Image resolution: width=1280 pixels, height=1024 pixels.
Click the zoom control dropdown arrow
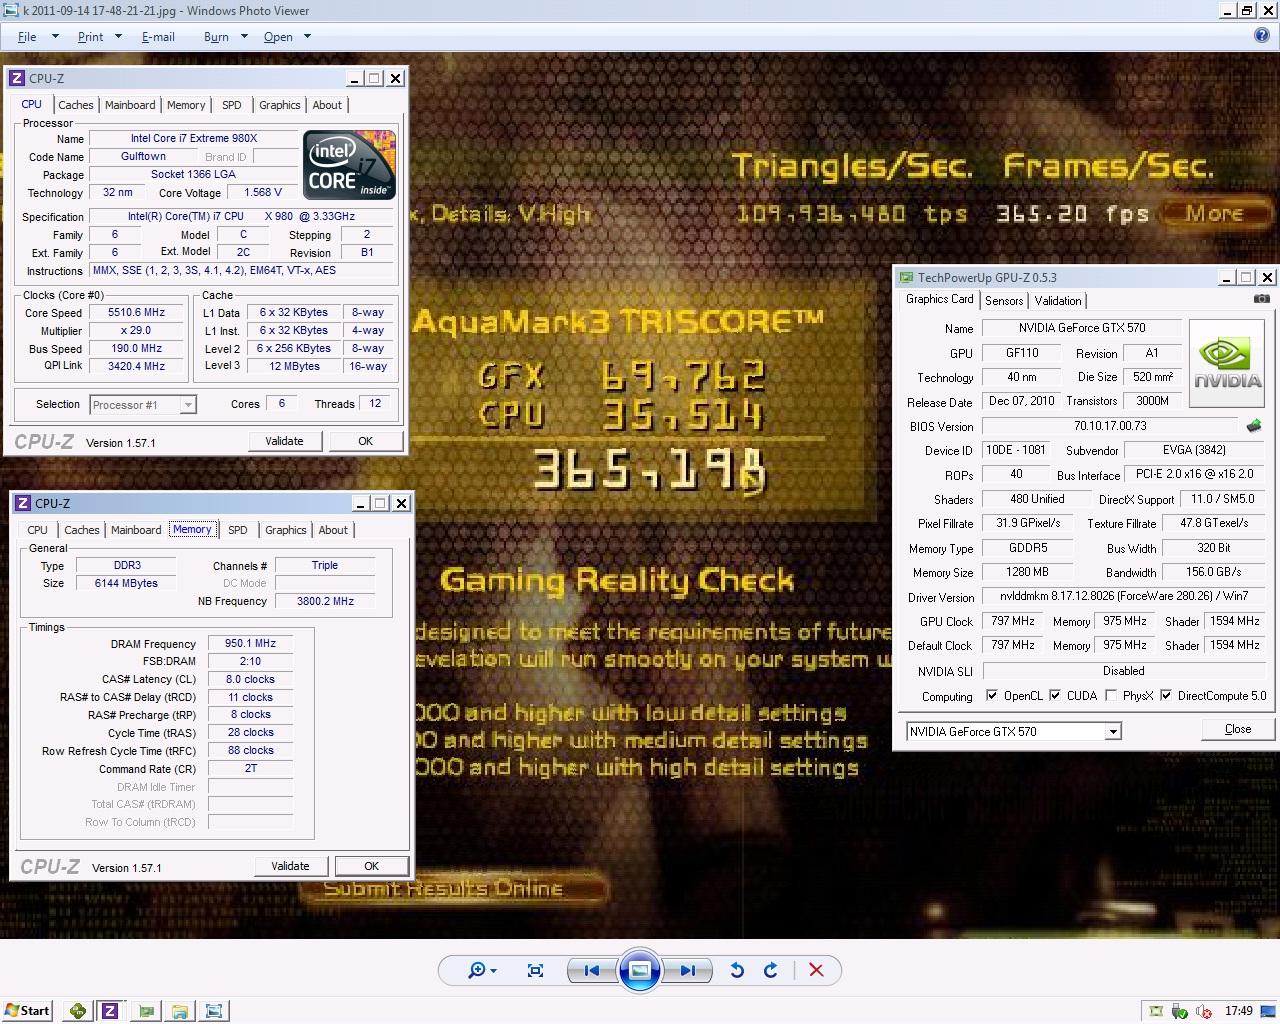pos(494,970)
